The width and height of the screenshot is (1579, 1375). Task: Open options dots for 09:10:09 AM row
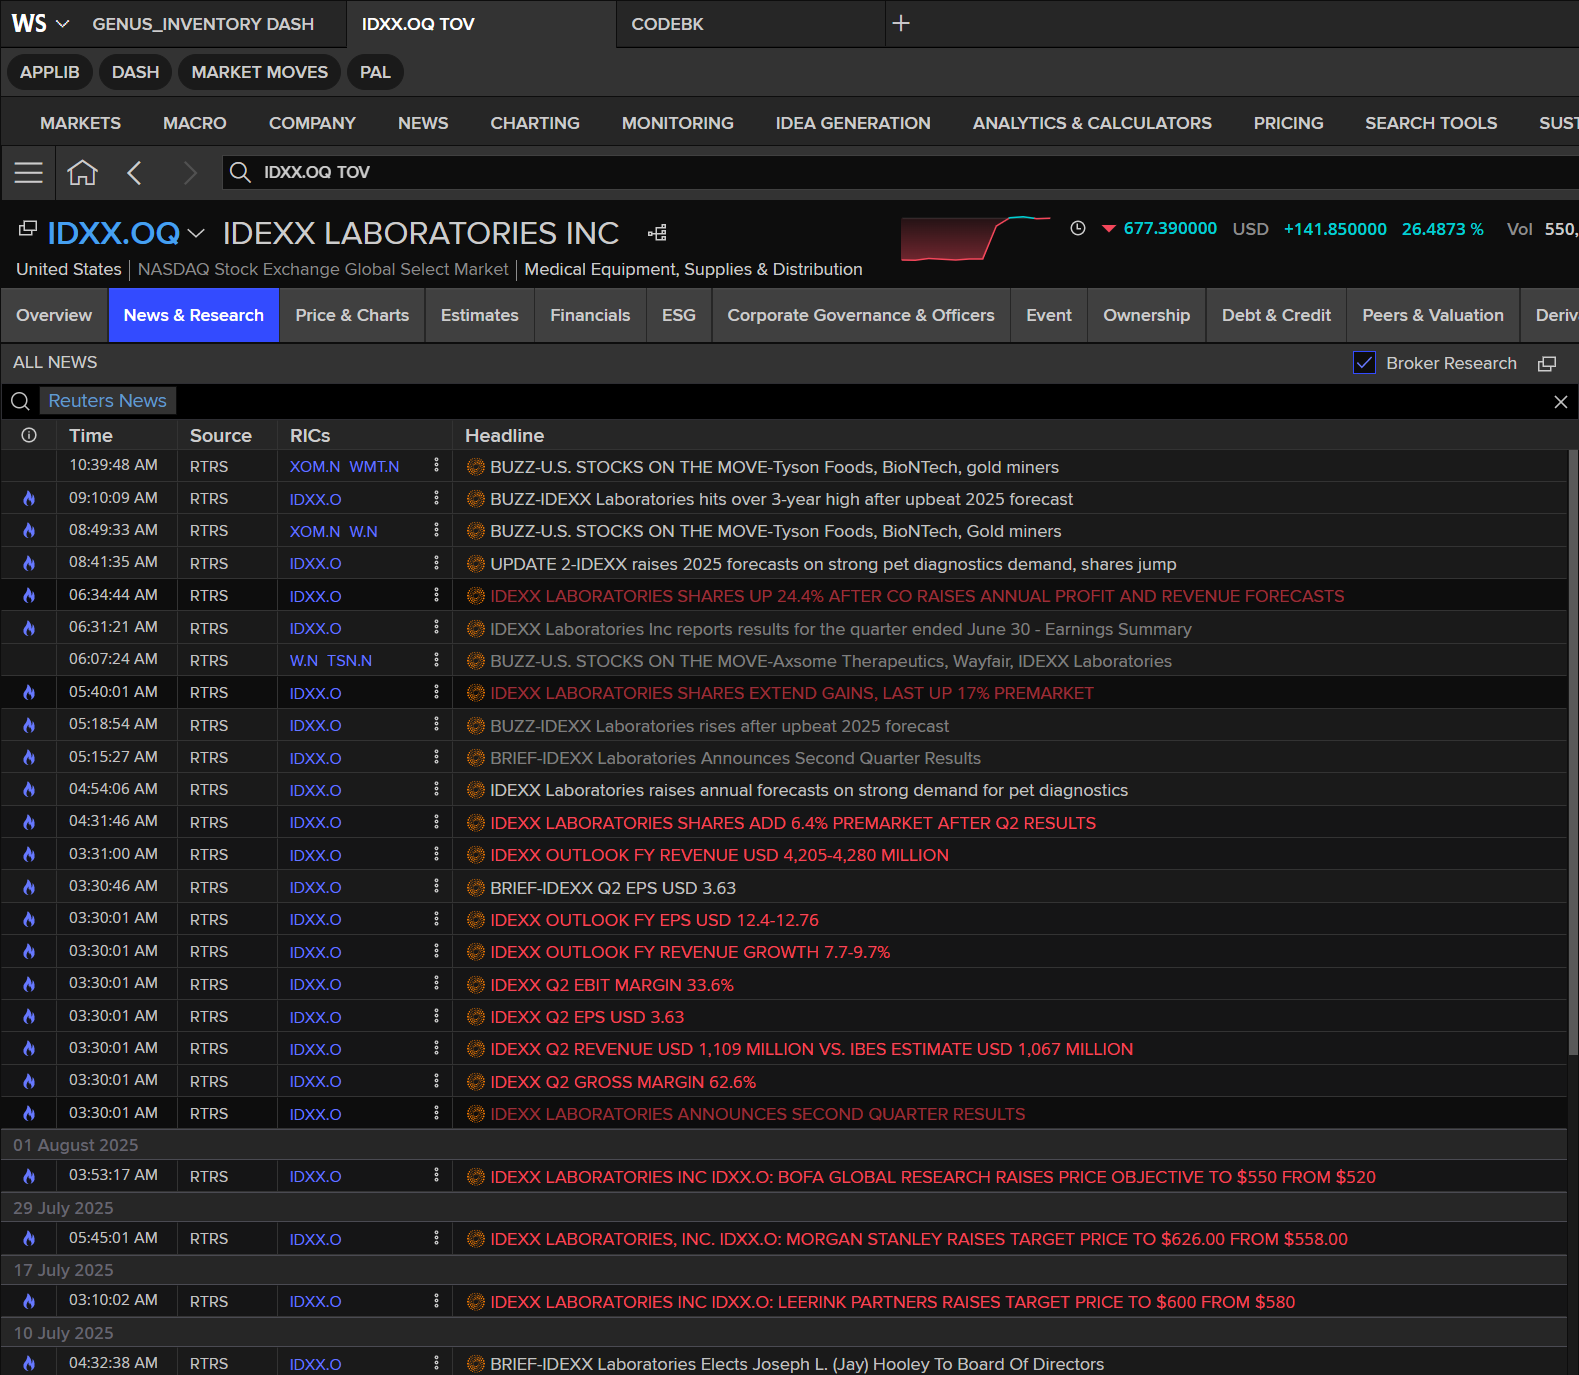436,498
